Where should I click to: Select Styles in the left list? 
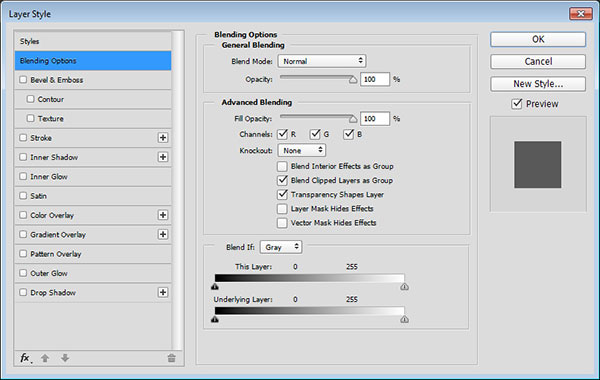coord(93,41)
